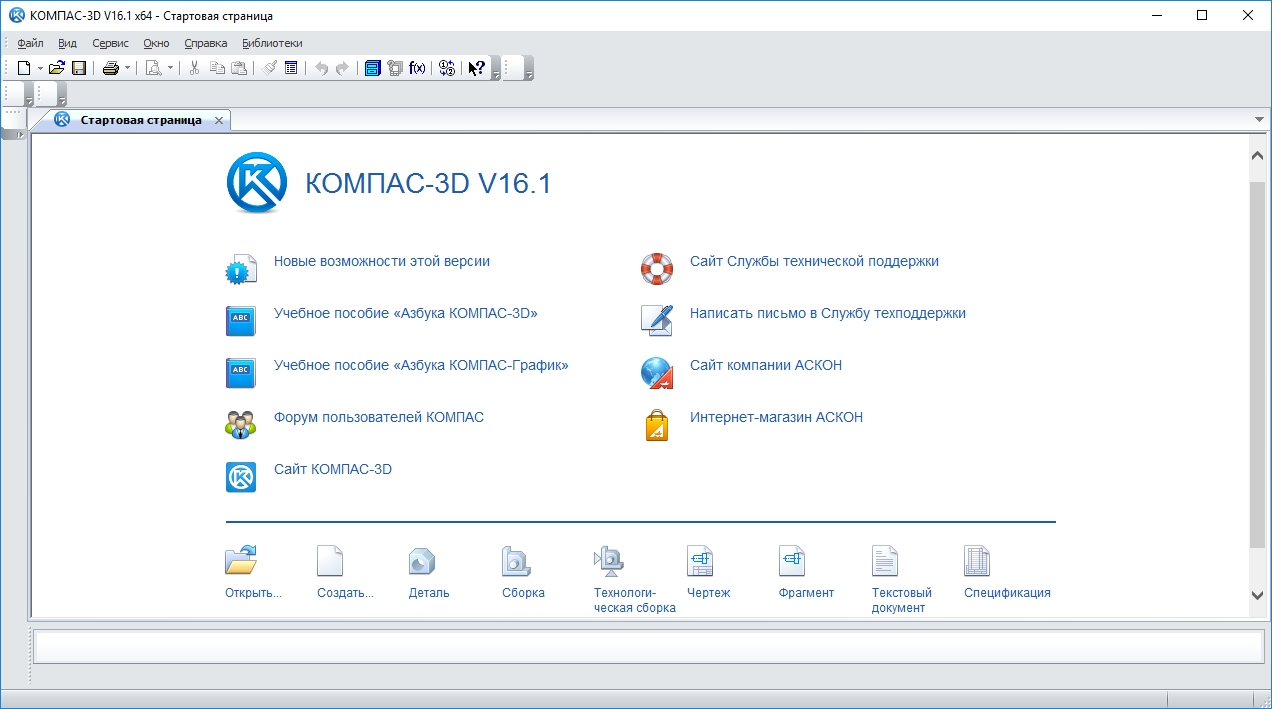Expand the New document dropdown arrow
This screenshot has height=709, width=1272.
[x=40, y=68]
